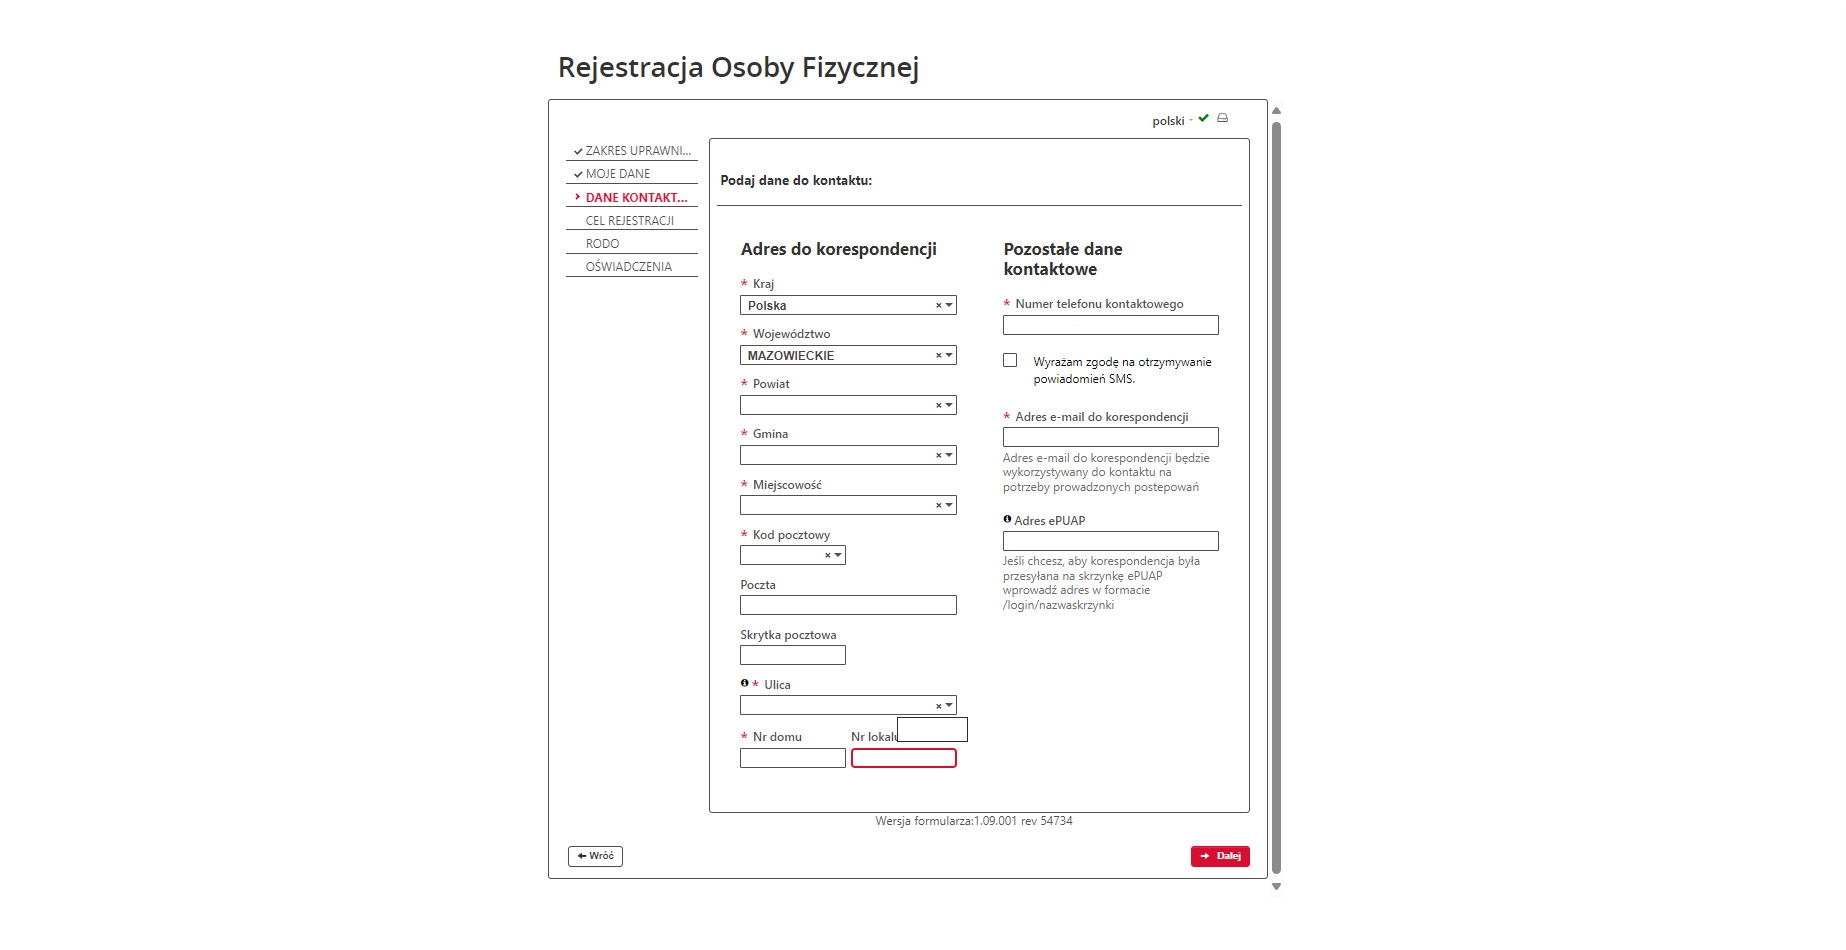Clear the Kod pocztowy field with x
This screenshot has height=950, width=1846.
[x=827, y=556]
